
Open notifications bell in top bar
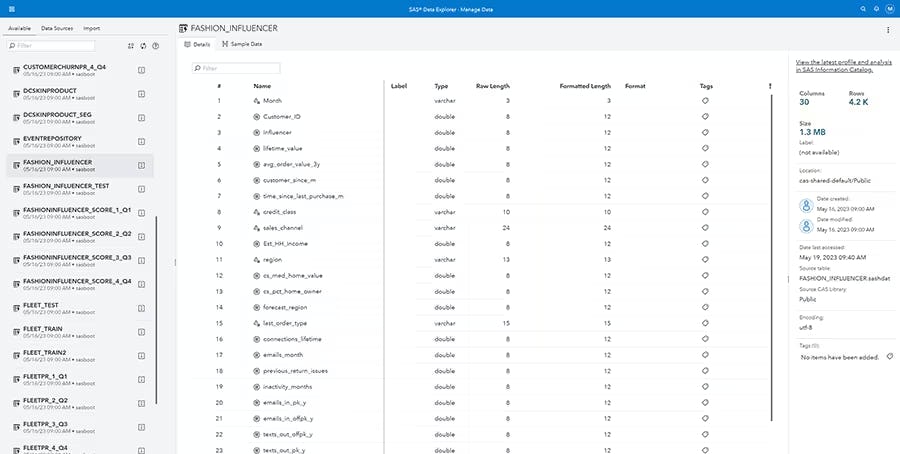[876, 9]
